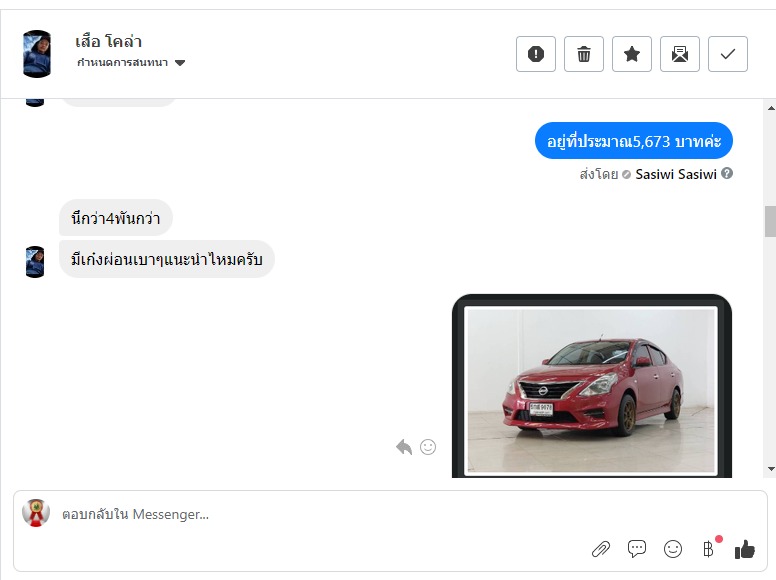Screen dimensions: 776x580
Task: Delete conversation with trash icon
Action: pos(583,54)
